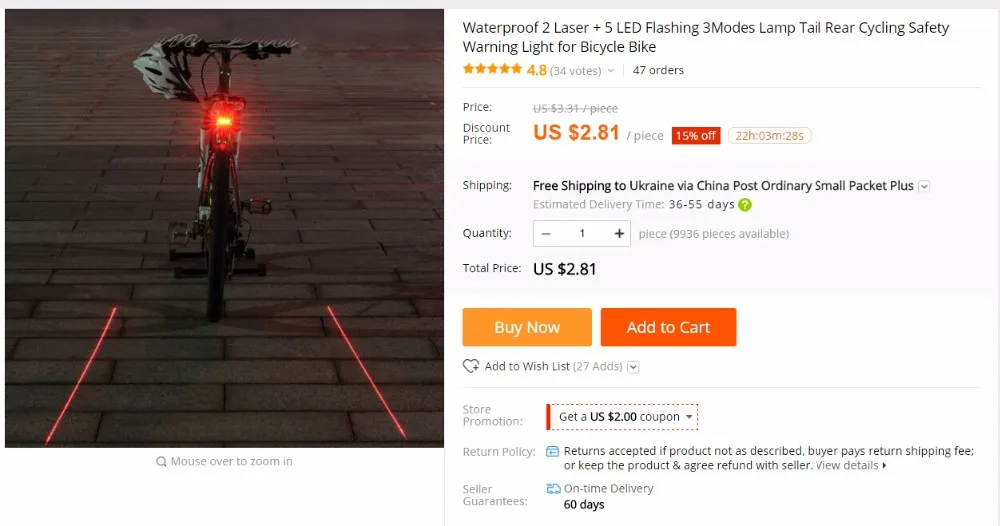Click the magnifier icon under product image
The height and width of the screenshot is (526, 1000).
point(161,462)
